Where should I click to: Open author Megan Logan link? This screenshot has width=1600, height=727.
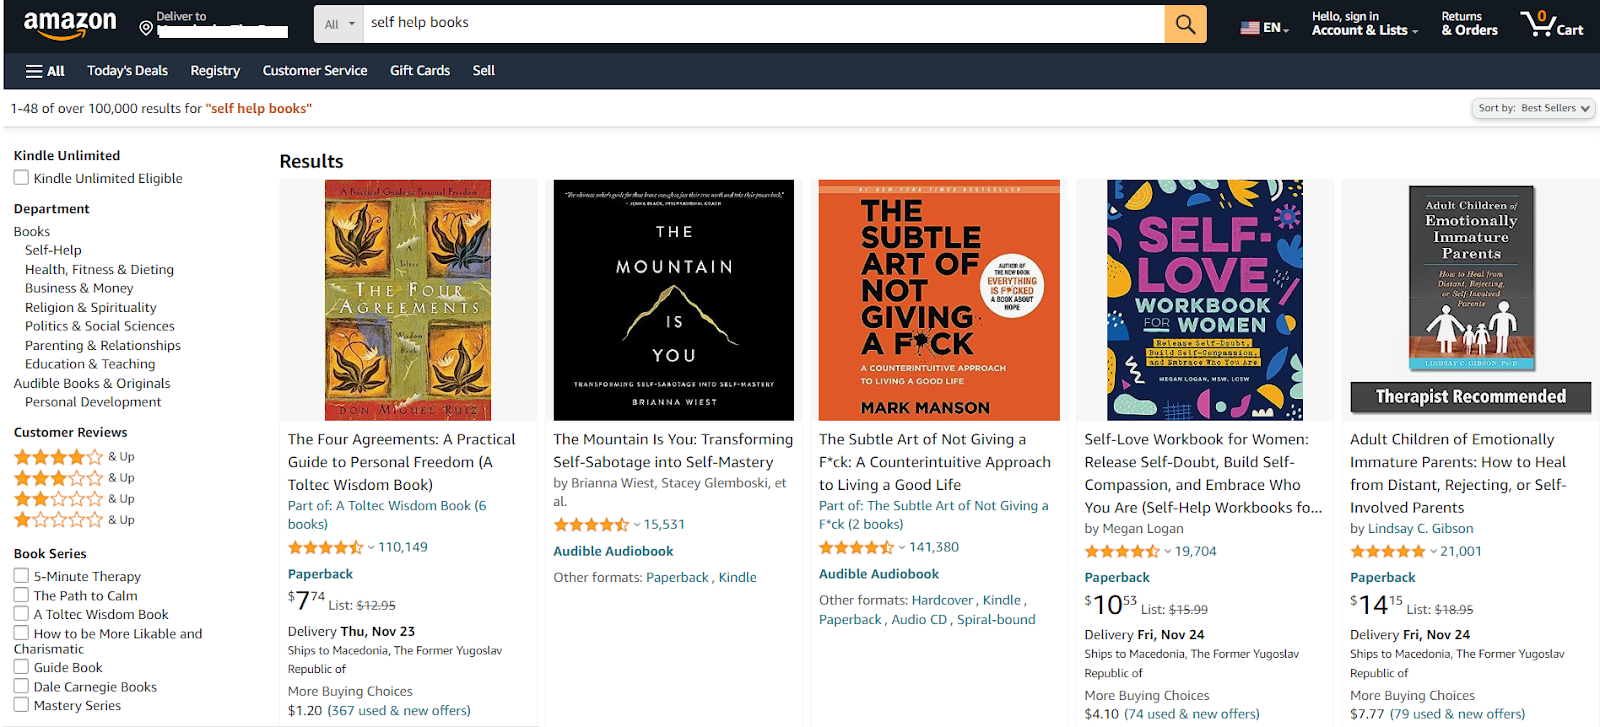pos(1143,529)
